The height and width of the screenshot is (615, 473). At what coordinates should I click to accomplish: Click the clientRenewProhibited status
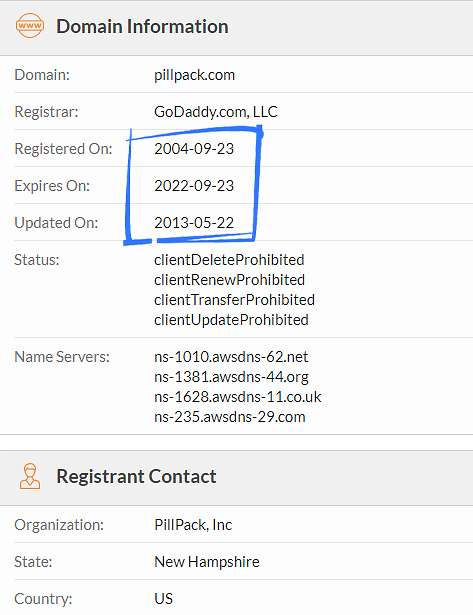(x=229, y=280)
